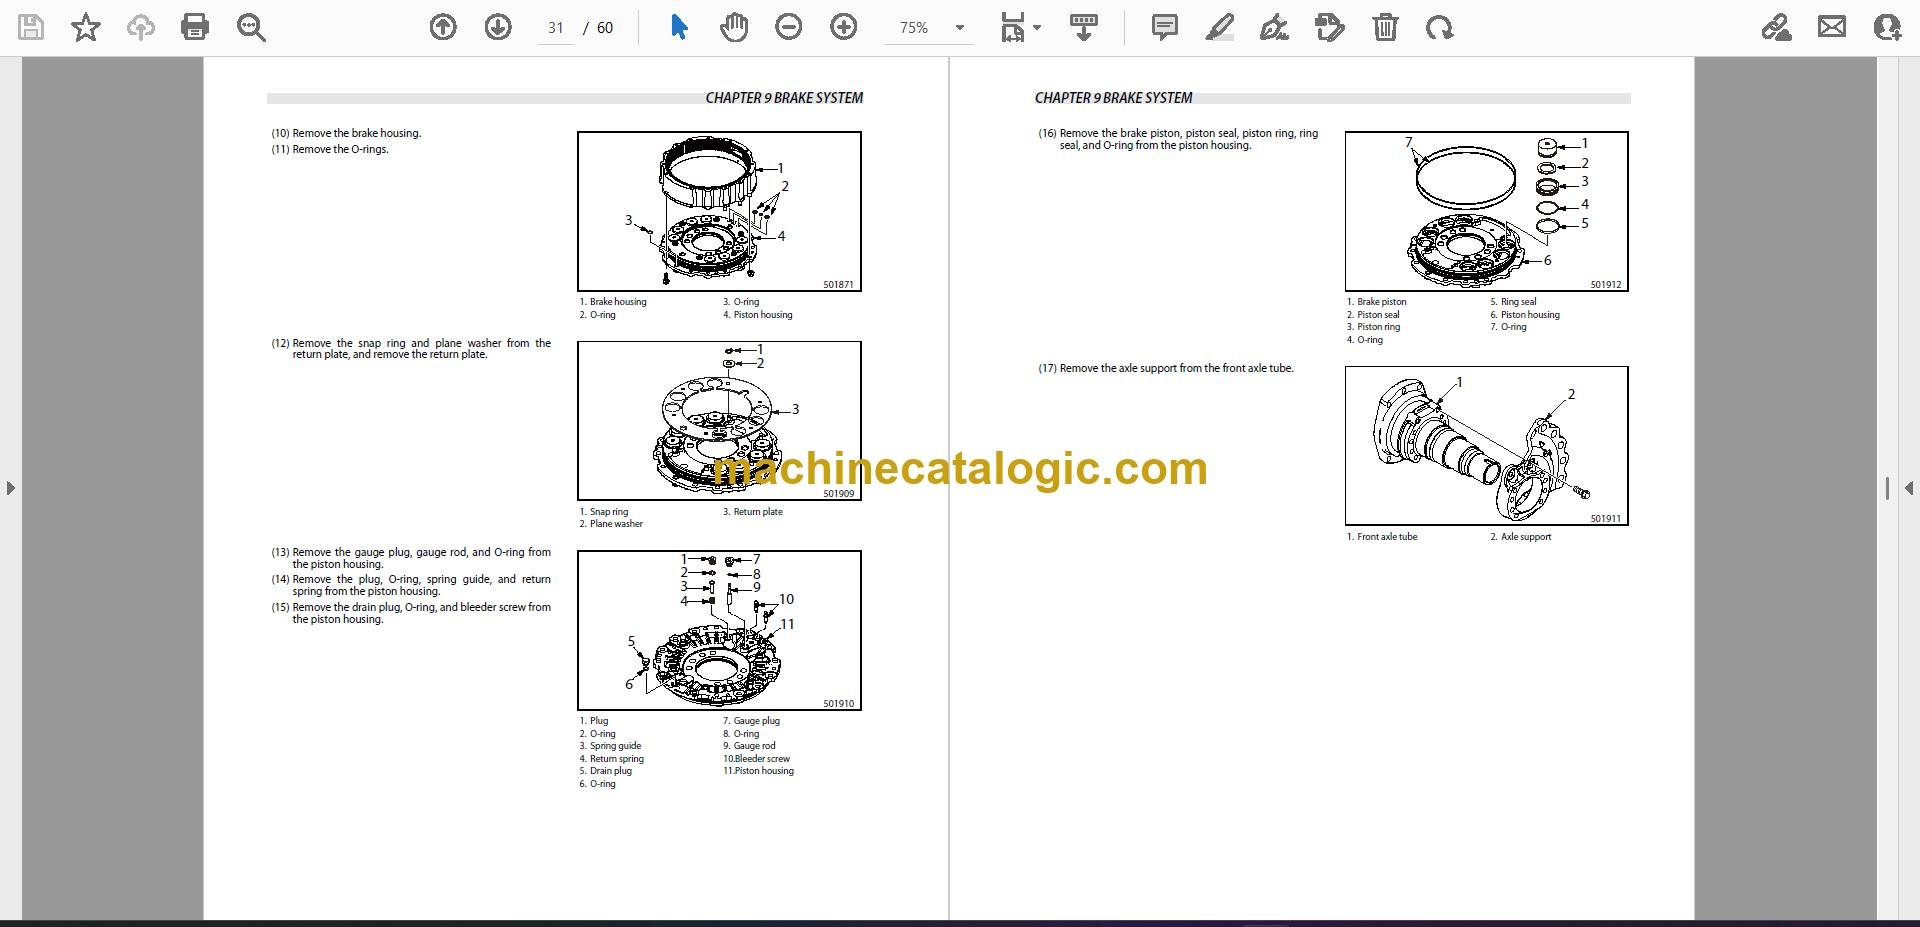Click the "5. Ring seal" legend label
This screenshot has height=927, width=1920.
pos(1513,302)
